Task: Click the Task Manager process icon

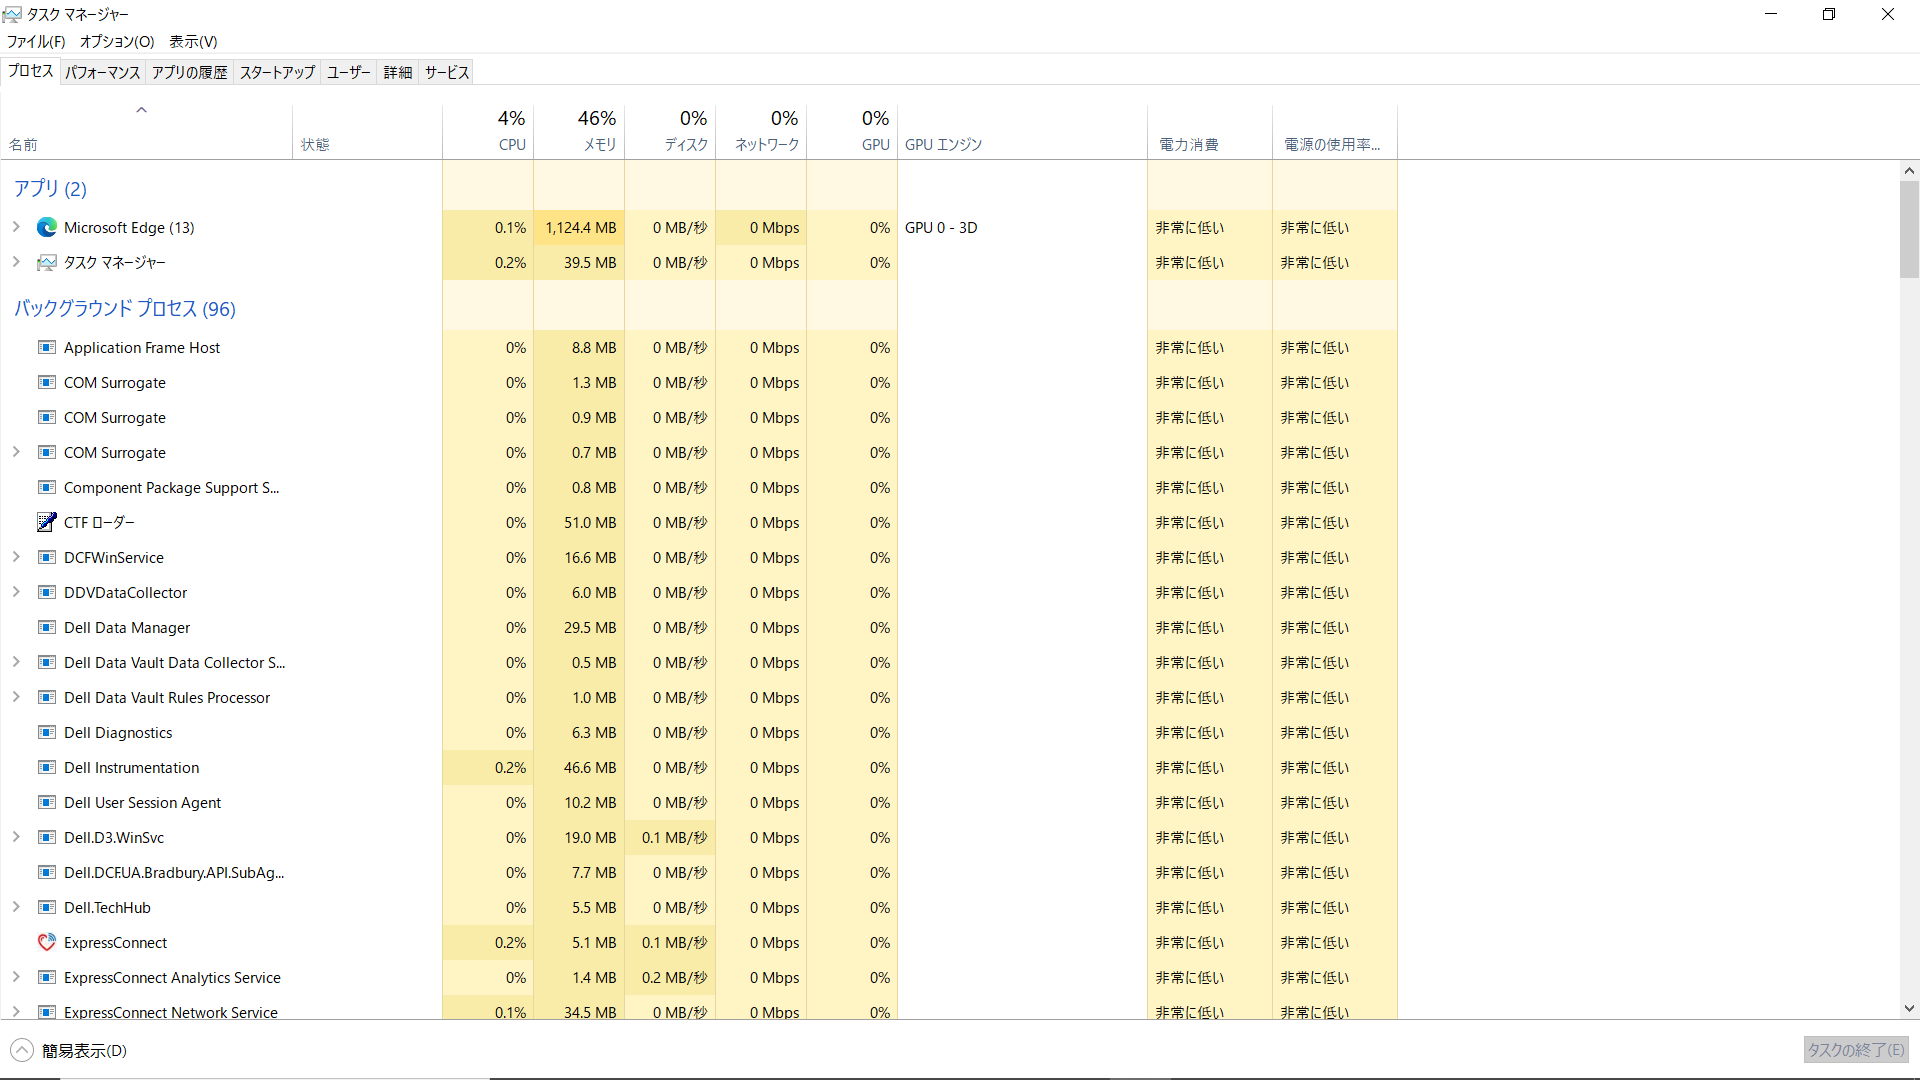Action: pyautogui.click(x=47, y=263)
